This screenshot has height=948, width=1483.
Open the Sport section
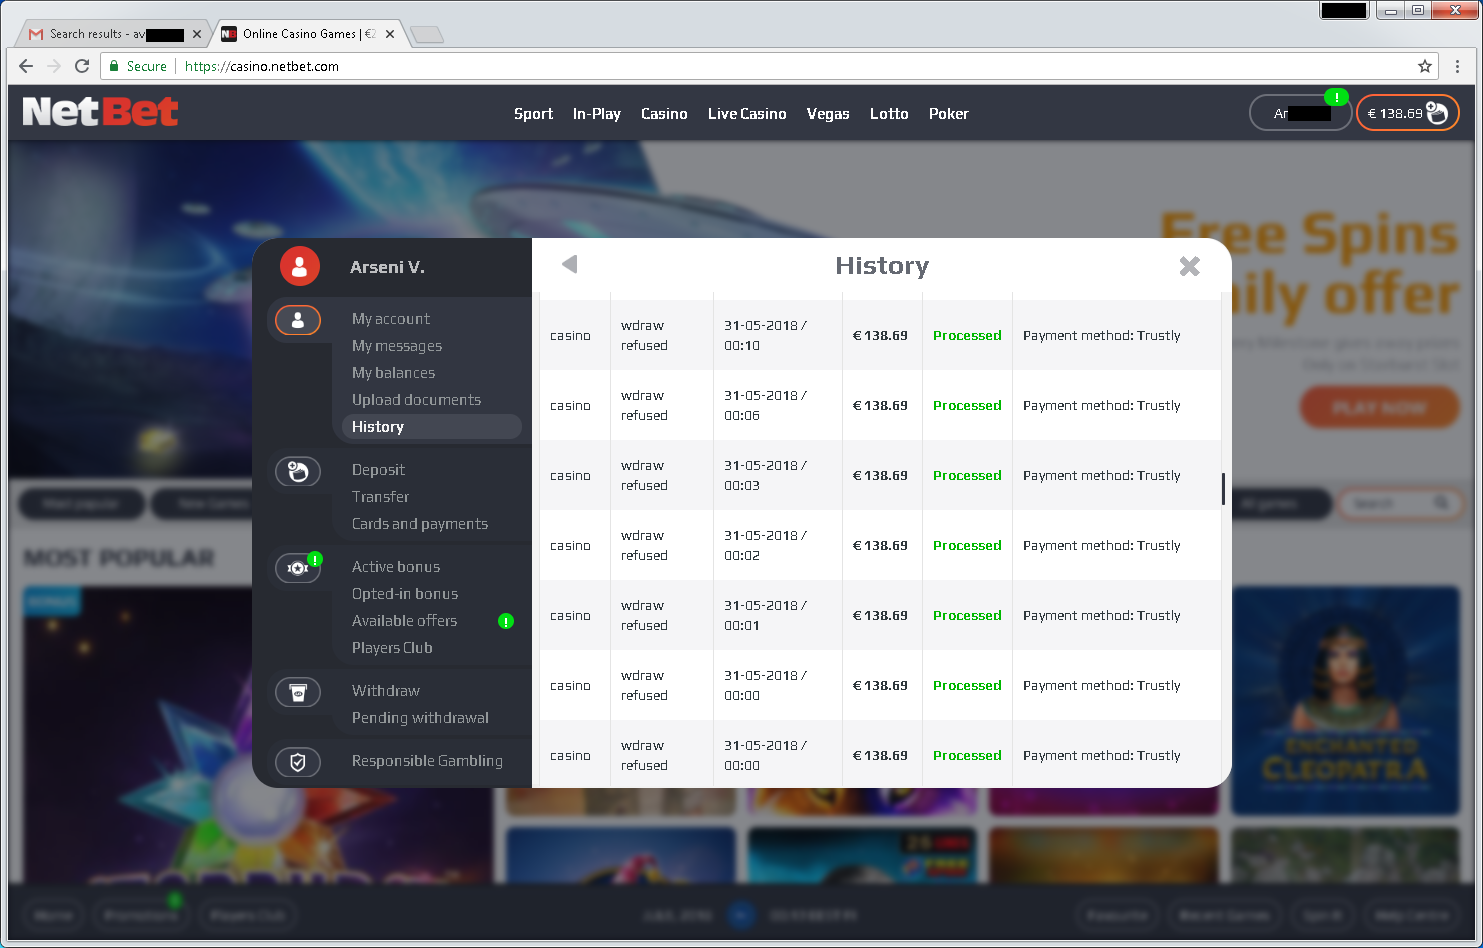coord(533,114)
